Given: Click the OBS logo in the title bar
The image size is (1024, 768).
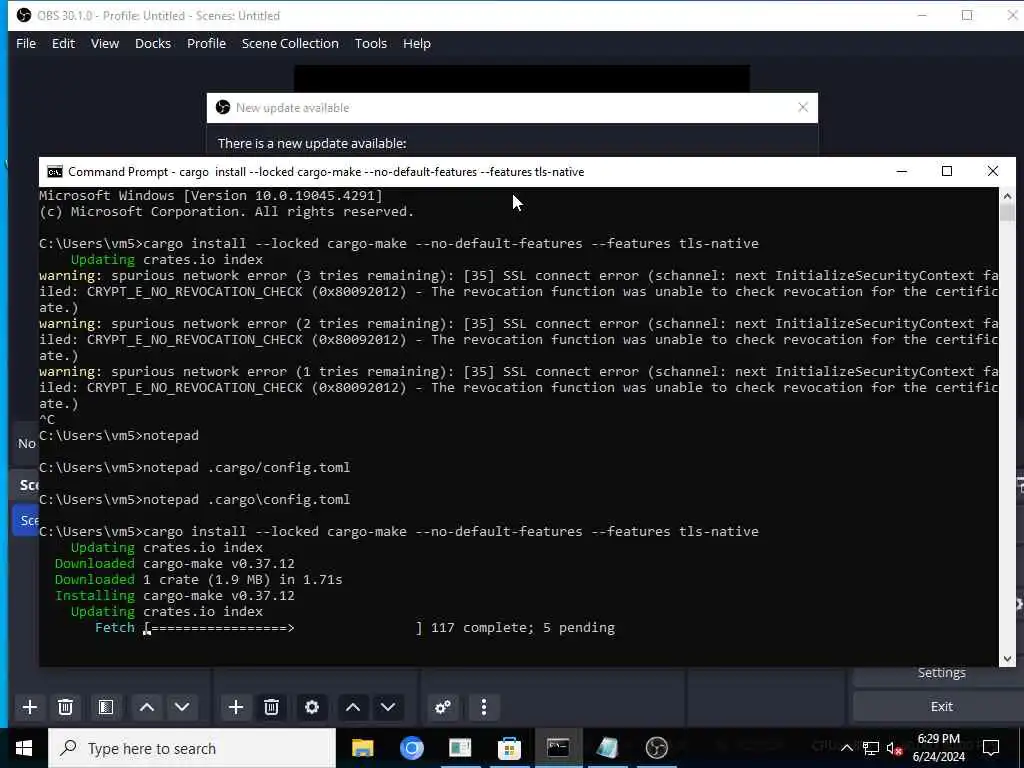Looking at the screenshot, I should [x=24, y=15].
